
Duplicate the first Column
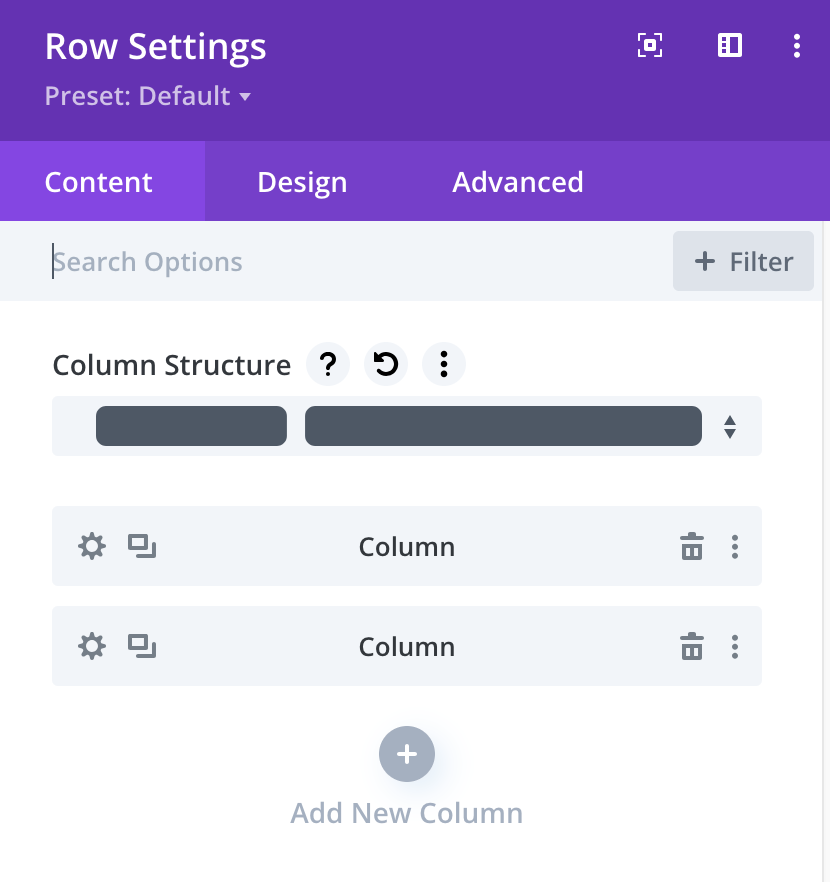point(142,547)
